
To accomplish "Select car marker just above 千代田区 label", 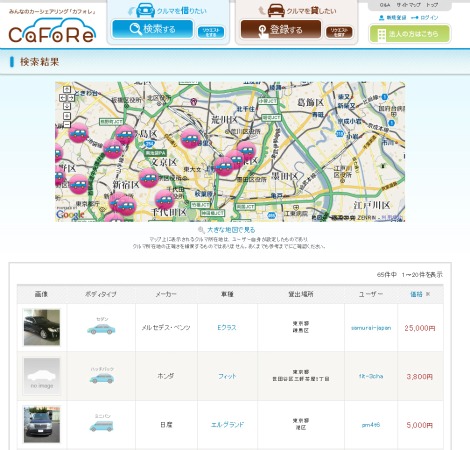I will [x=165, y=199].
